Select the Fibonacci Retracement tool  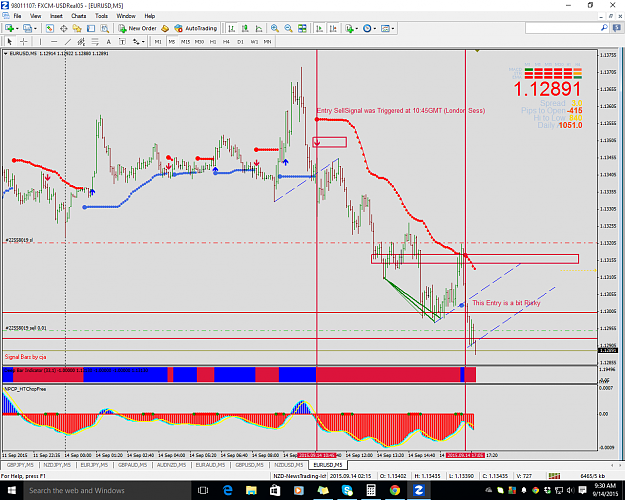point(95,41)
